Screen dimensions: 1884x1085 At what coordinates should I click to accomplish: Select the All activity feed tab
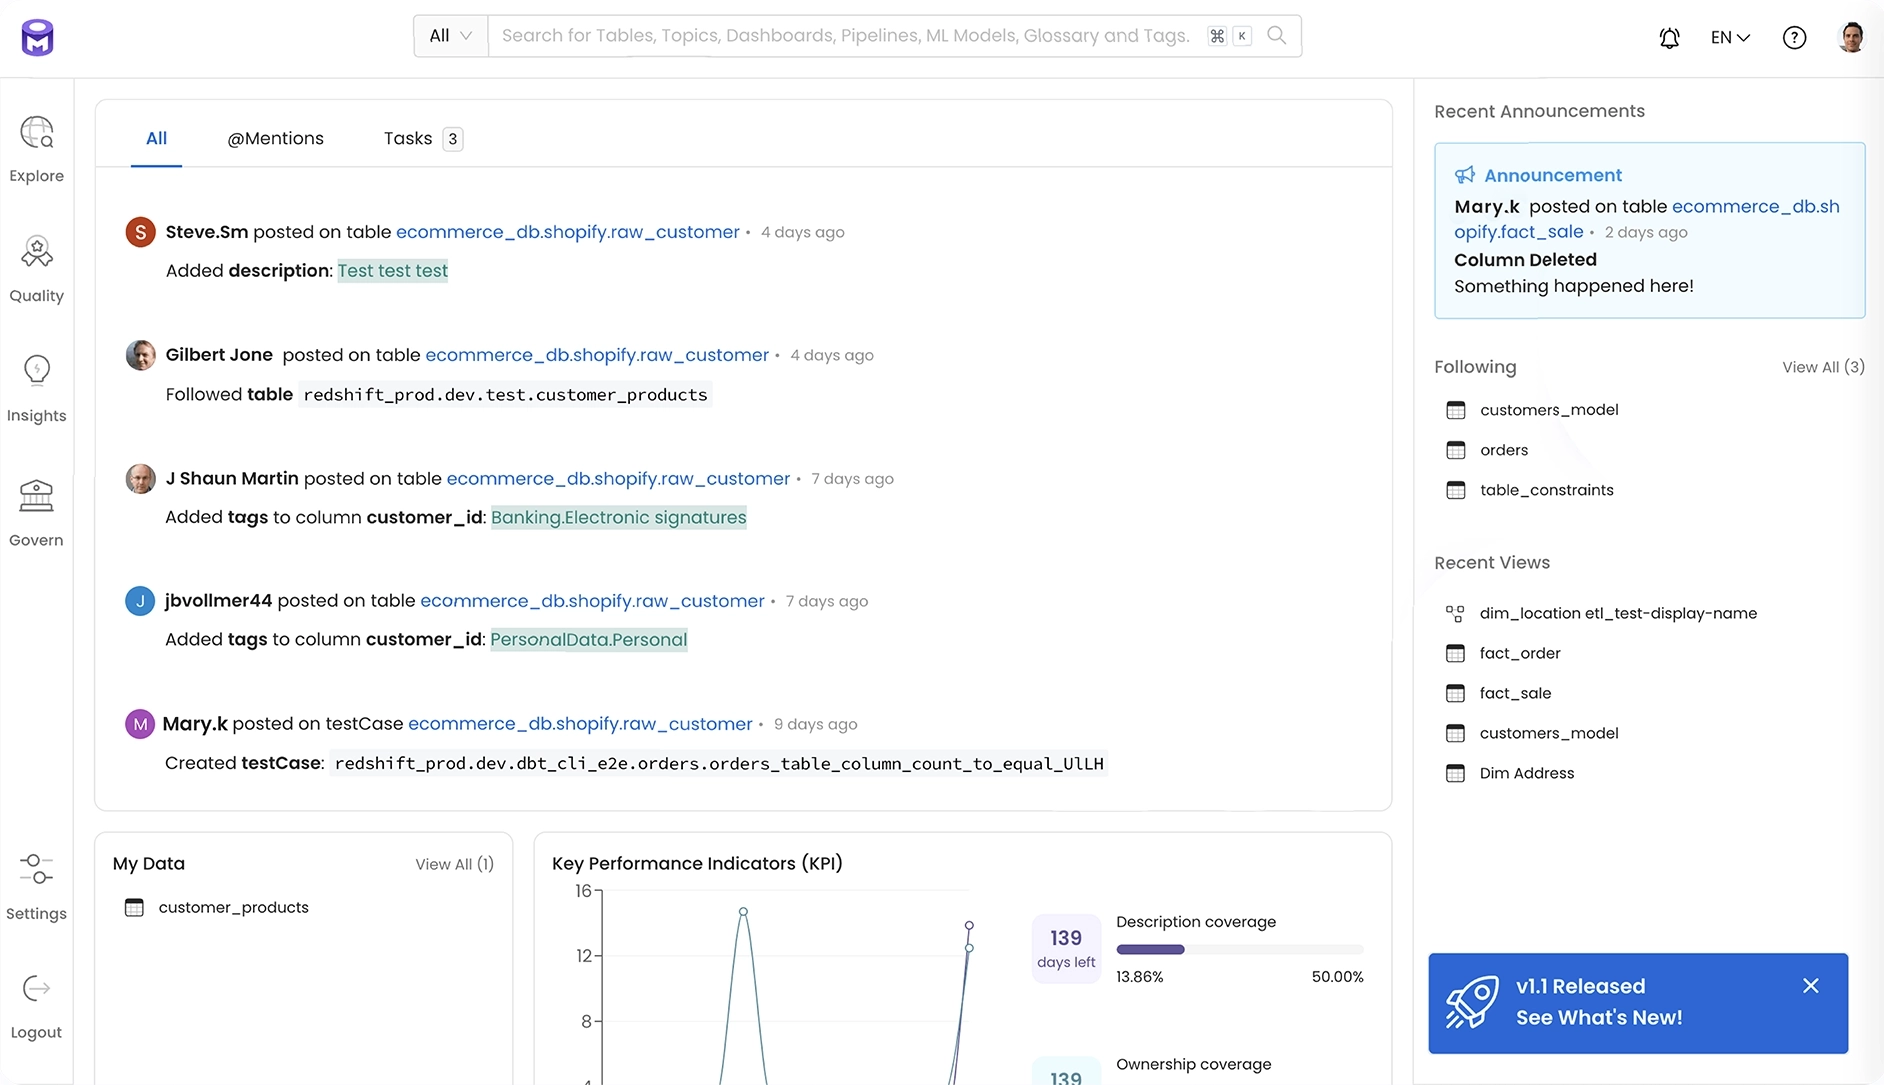point(156,139)
